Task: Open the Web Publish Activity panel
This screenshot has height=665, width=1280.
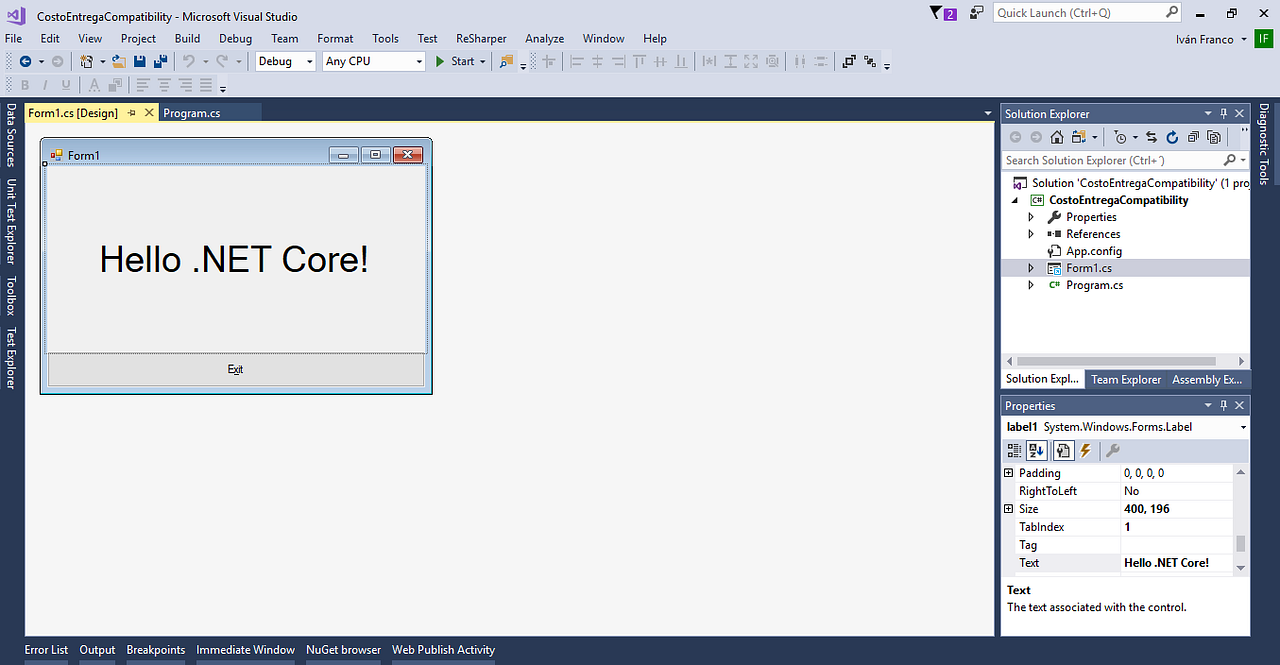Action: click(x=443, y=650)
